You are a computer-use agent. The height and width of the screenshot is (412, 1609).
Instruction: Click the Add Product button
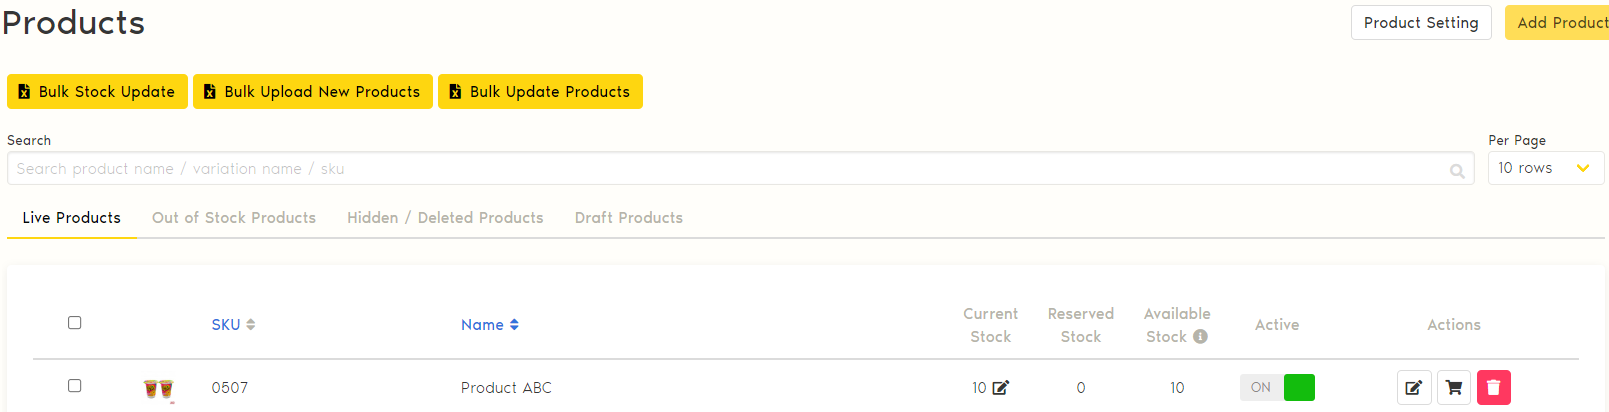pyautogui.click(x=1558, y=23)
